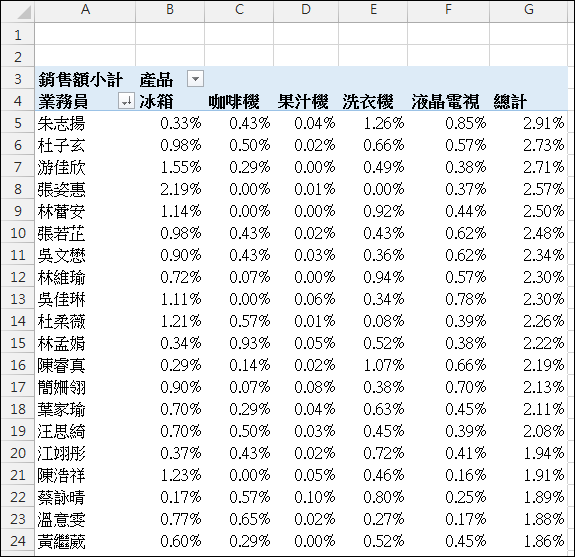
Task: Open the 業務員 sort filter dropdown
Action: [127, 101]
